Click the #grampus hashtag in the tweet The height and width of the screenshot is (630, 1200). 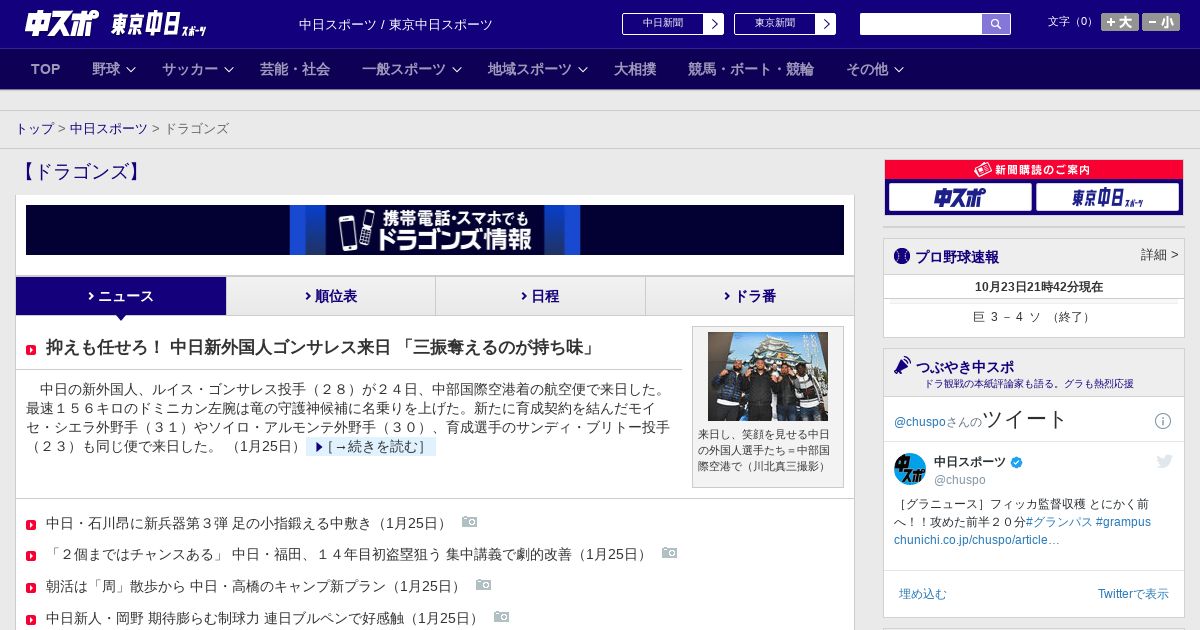pos(1123,522)
